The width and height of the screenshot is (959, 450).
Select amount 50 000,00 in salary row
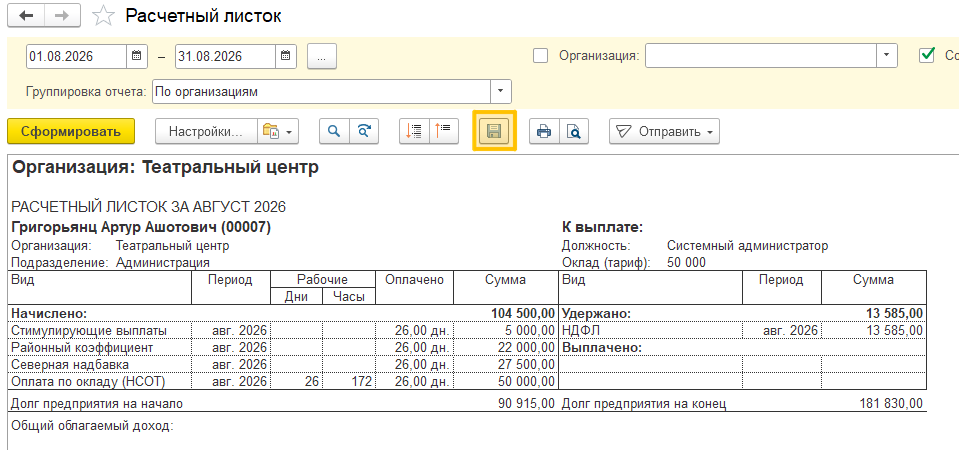click(x=526, y=382)
